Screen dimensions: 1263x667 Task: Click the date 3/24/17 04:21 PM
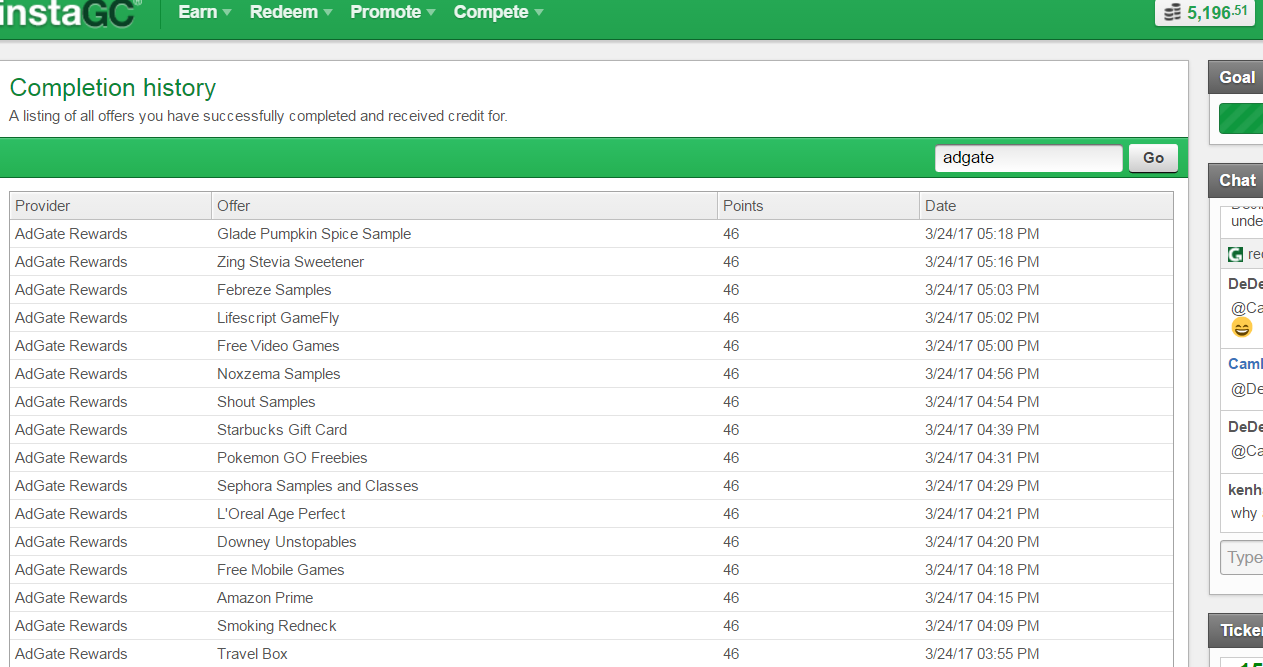(982, 514)
